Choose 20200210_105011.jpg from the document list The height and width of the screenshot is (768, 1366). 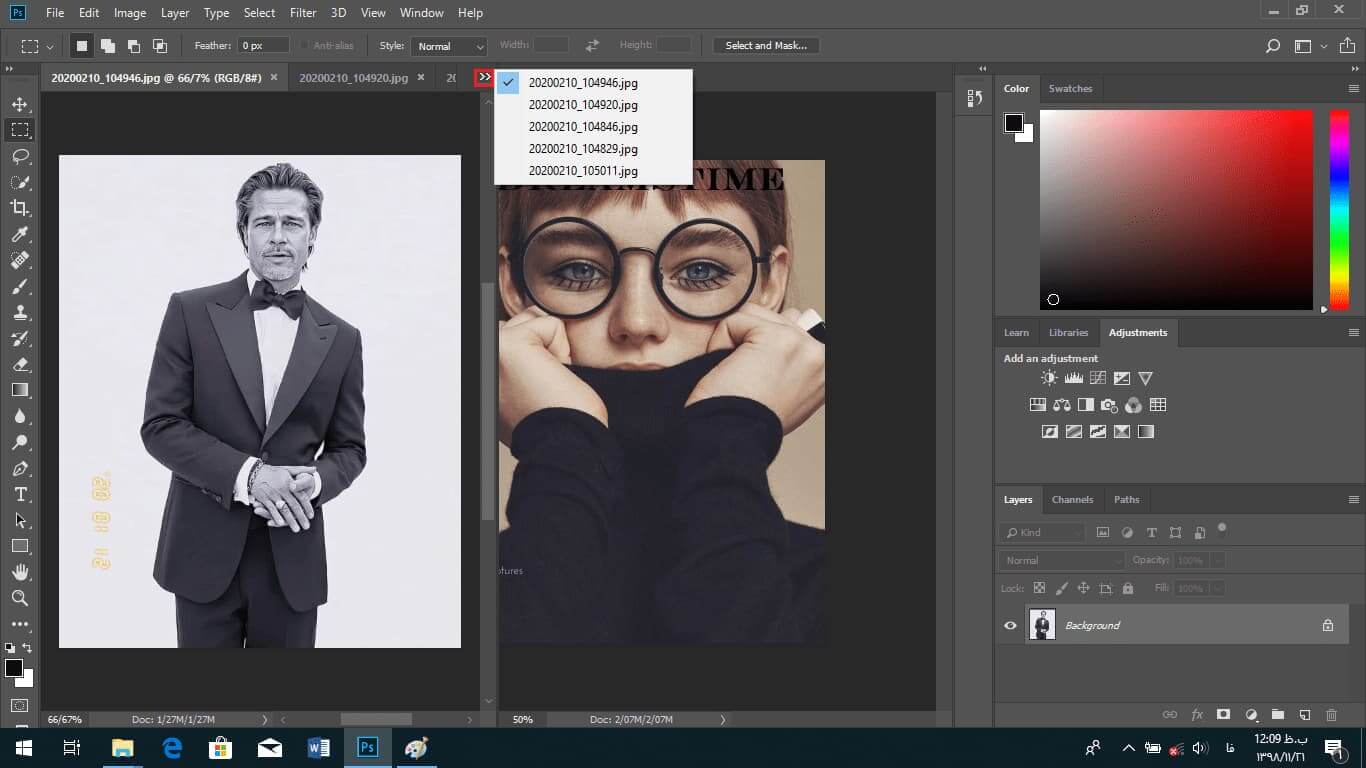583,171
